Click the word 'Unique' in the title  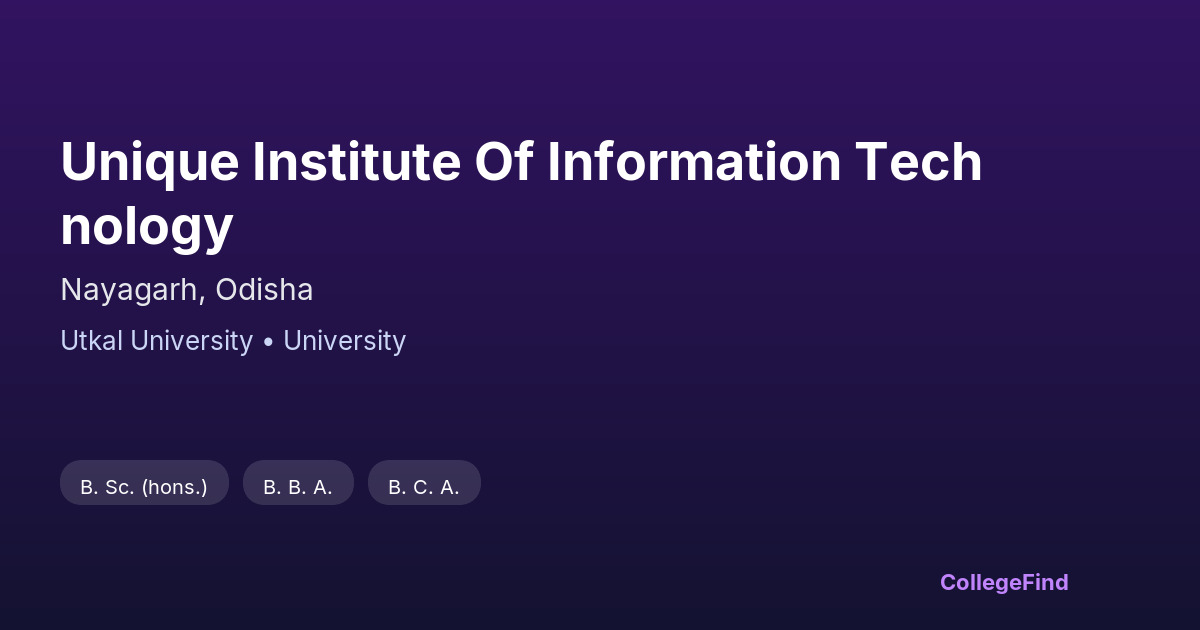click(149, 163)
